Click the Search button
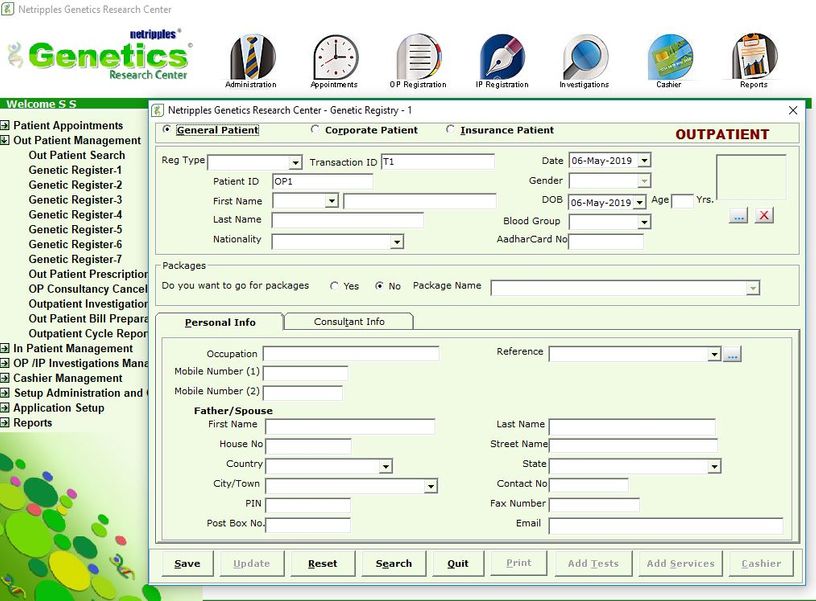 [x=394, y=564]
